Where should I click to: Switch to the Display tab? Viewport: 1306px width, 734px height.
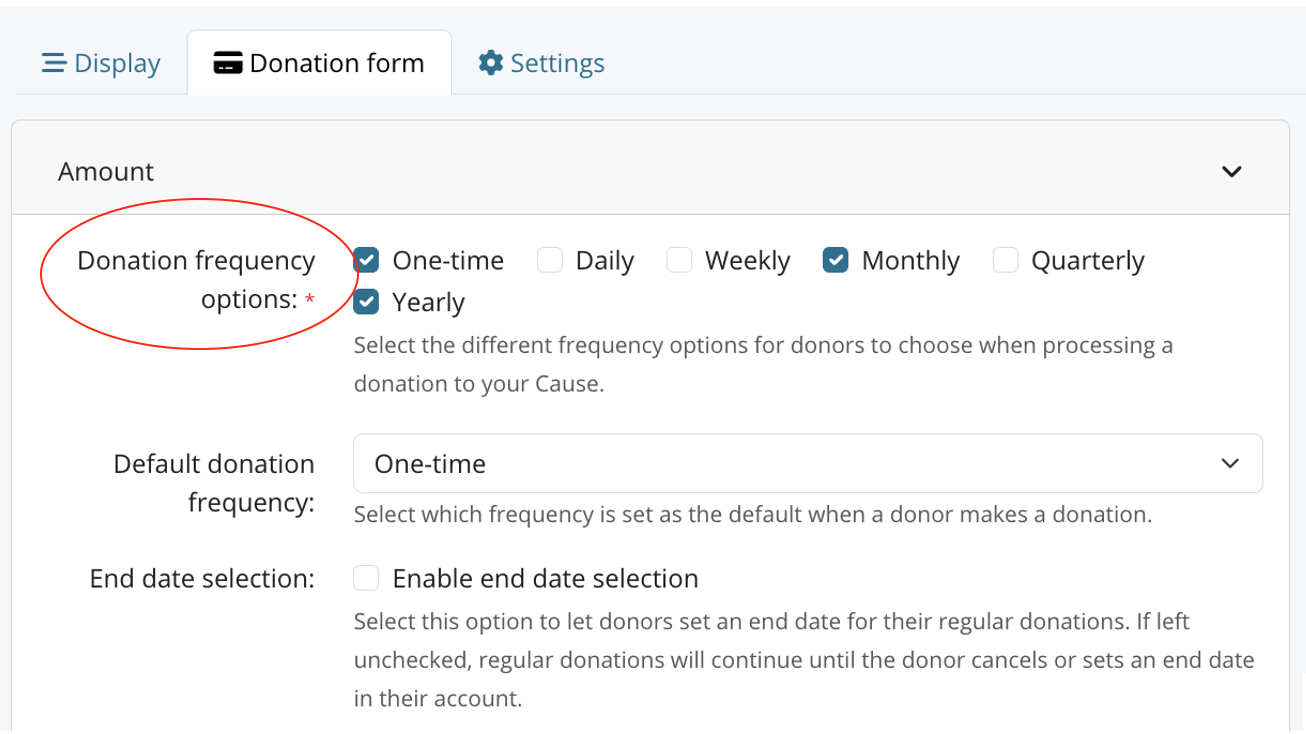point(100,63)
